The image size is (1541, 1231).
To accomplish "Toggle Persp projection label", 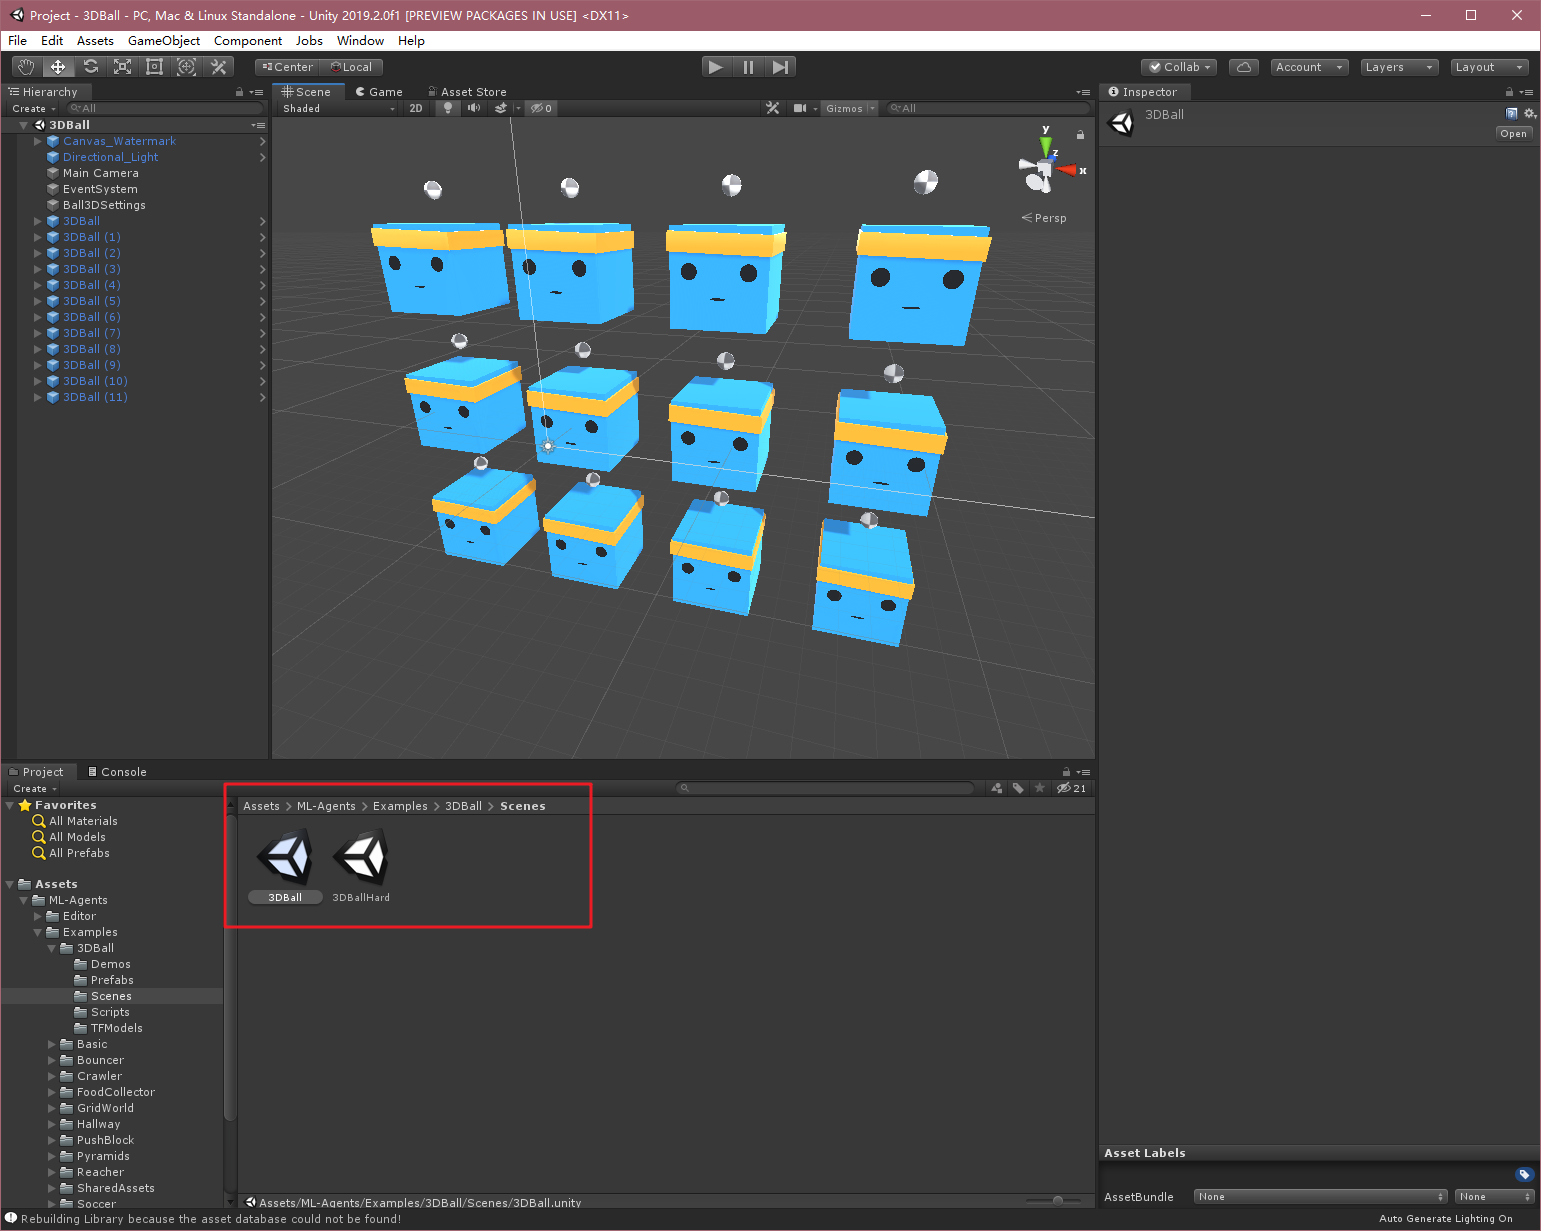I will [1044, 218].
